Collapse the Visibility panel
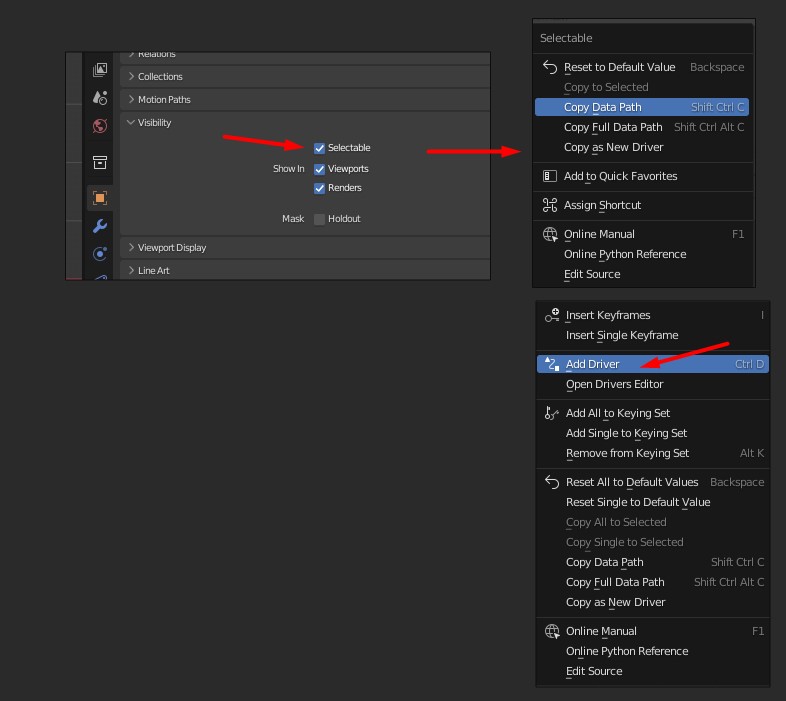 pyautogui.click(x=305, y=122)
